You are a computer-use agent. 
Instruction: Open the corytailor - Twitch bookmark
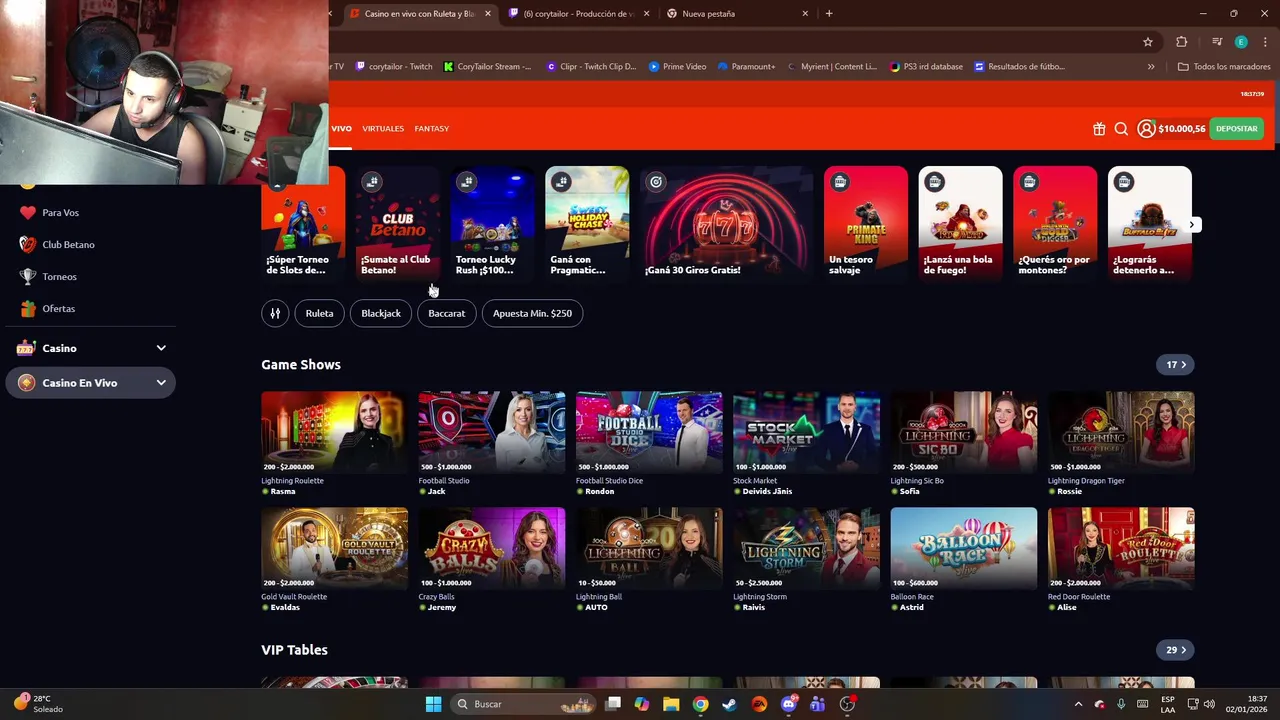tap(394, 67)
